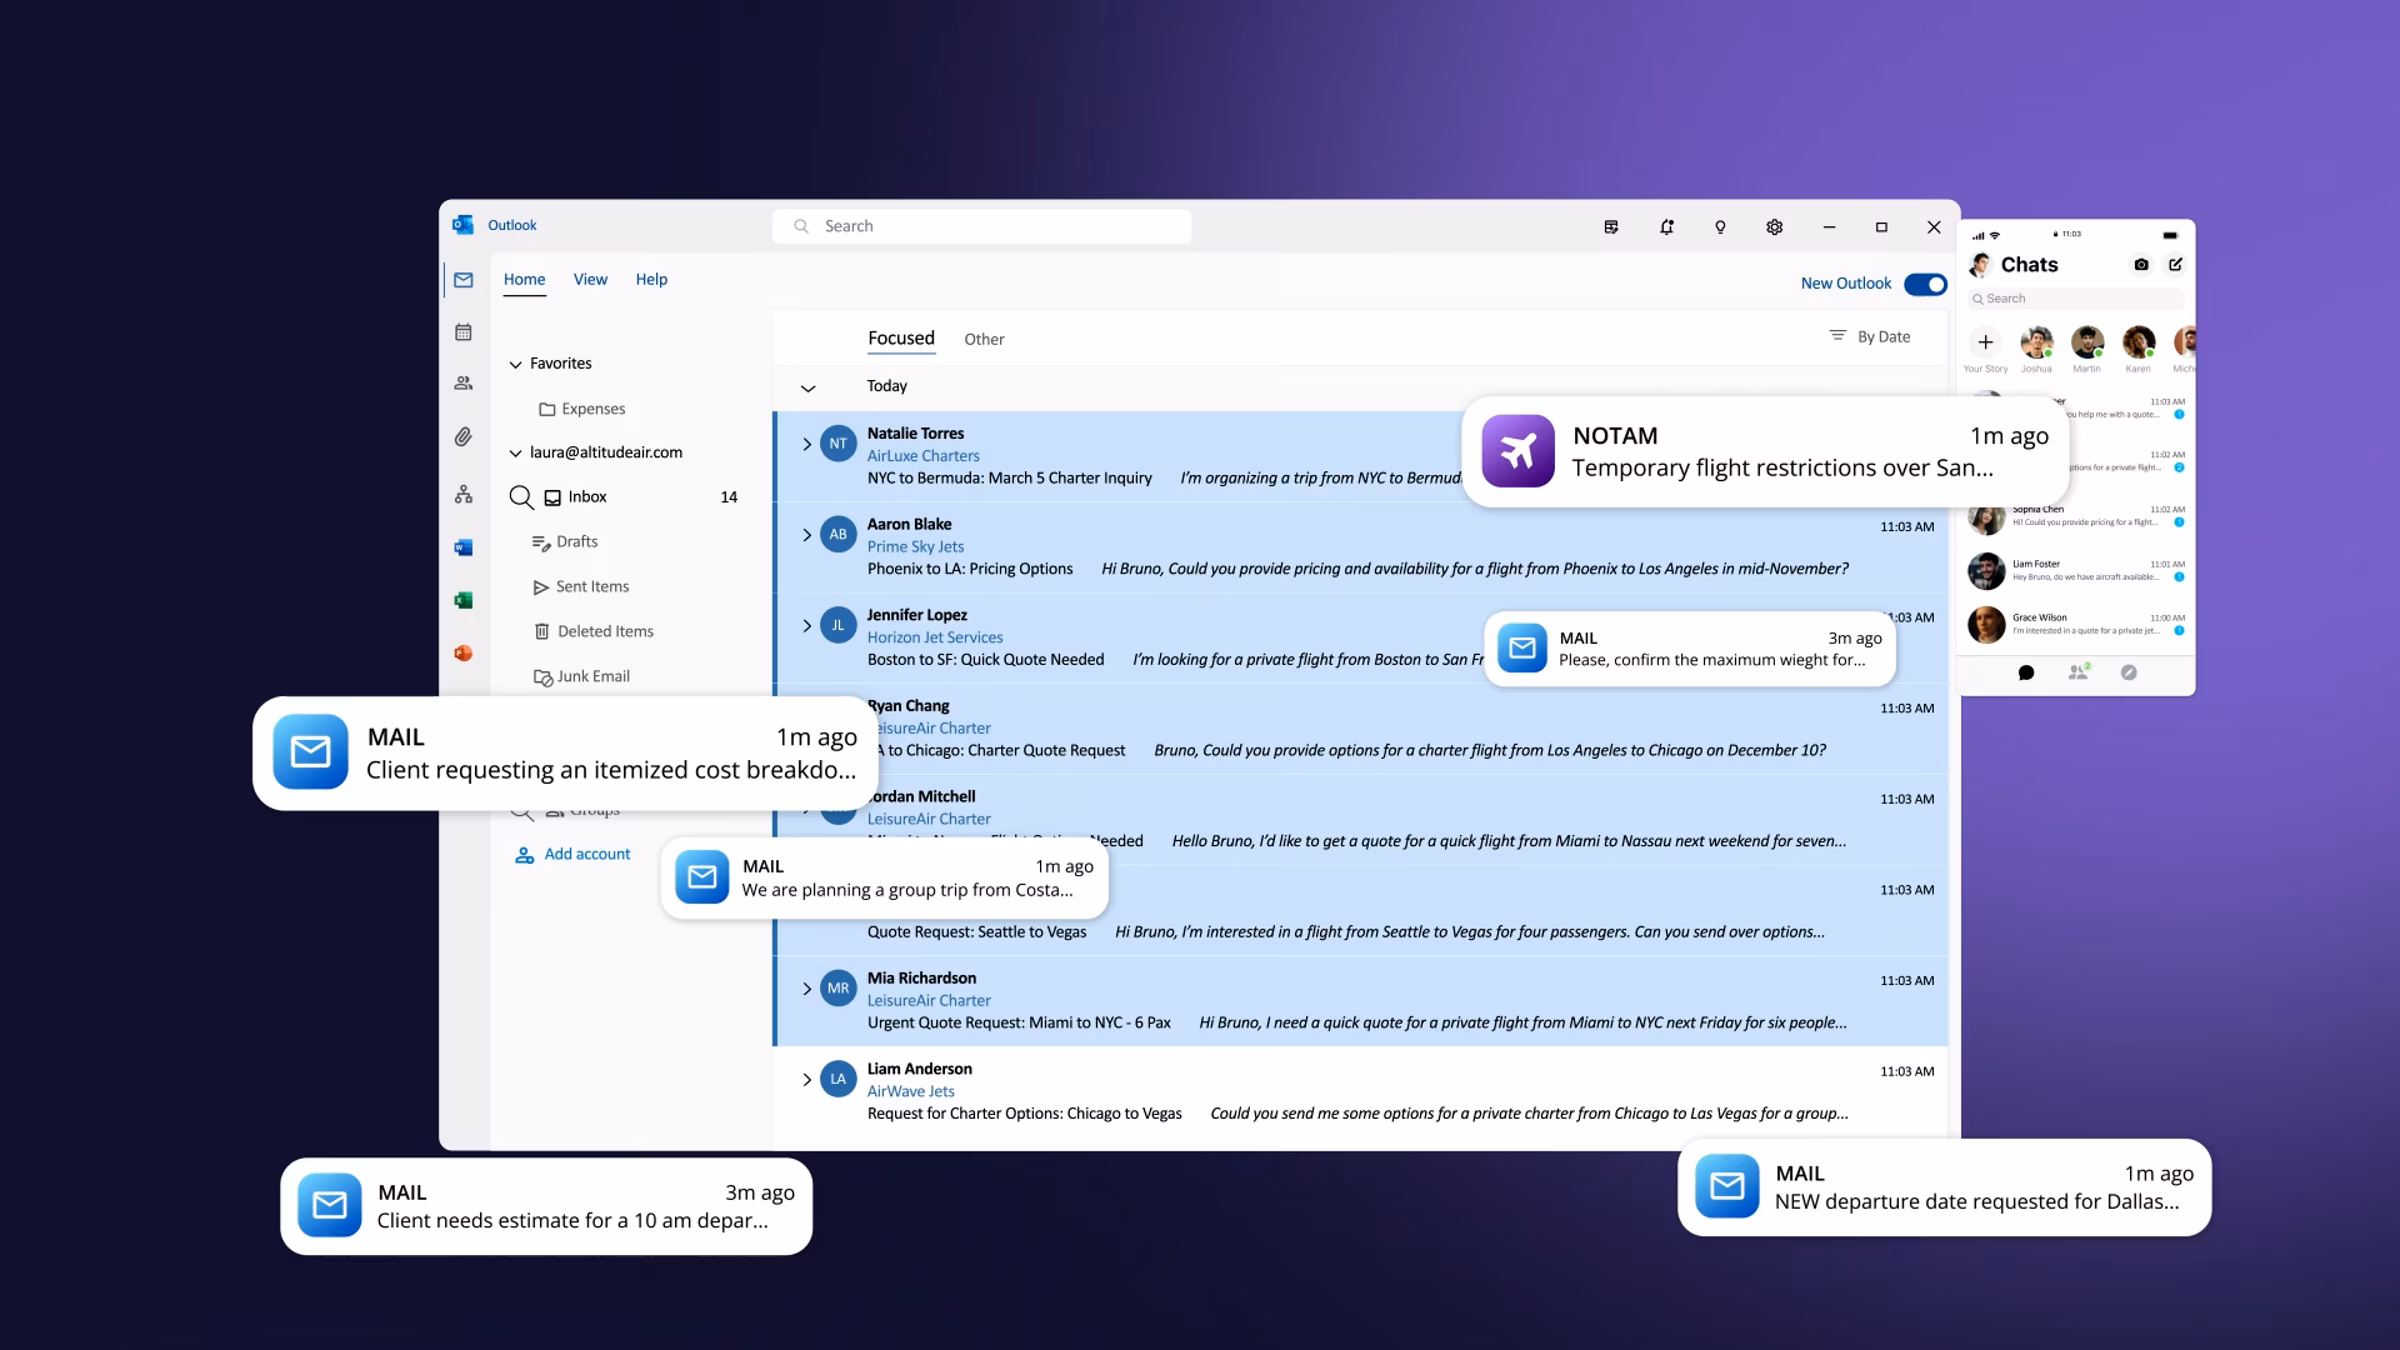Compose a new chat with pencil icon
The height and width of the screenshot is (1350, 2400).
click(2175, 264)
